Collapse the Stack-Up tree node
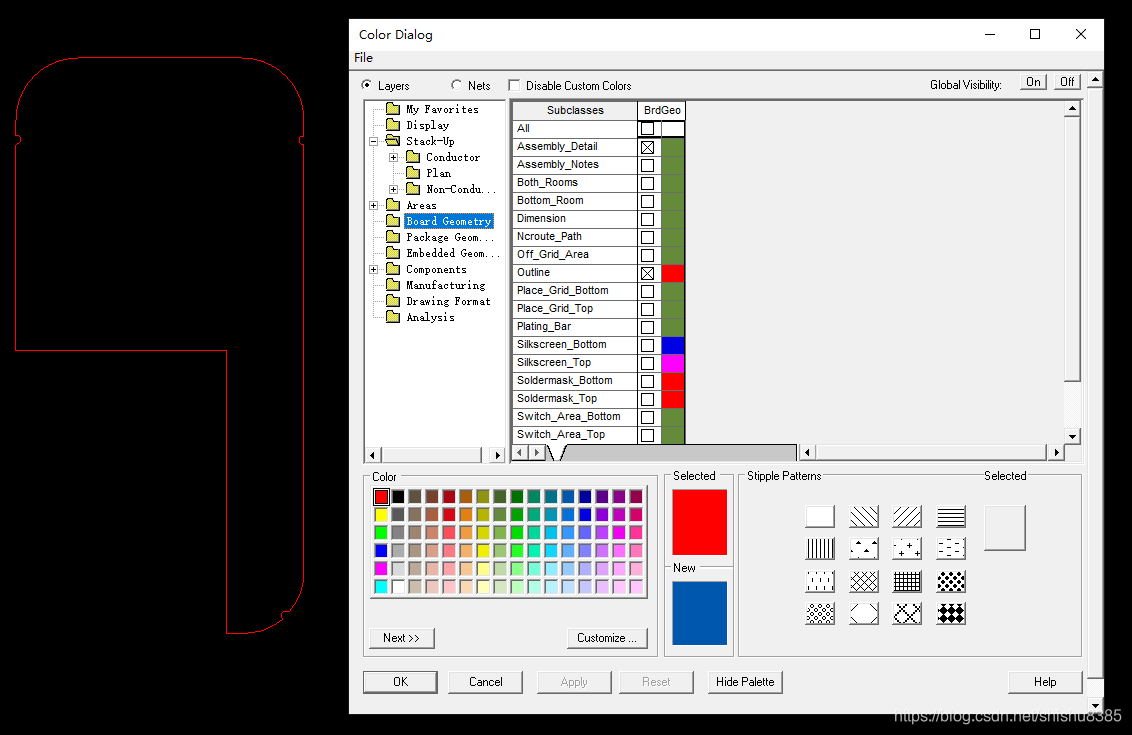Image resolution: width=1132 pixels, height=735 pixels. point(373,142)
